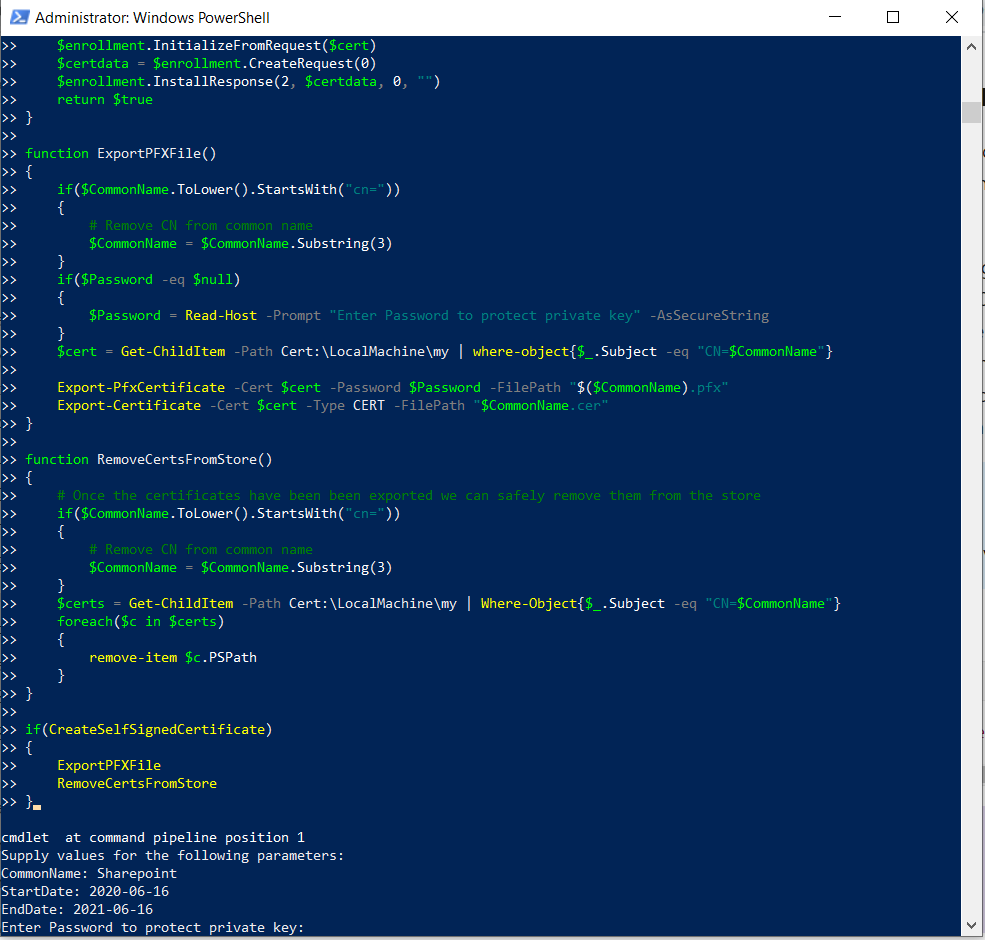This screenshot has height=940, width=985.
Task: Click the scrollbar up arrow
Action: 971,46
